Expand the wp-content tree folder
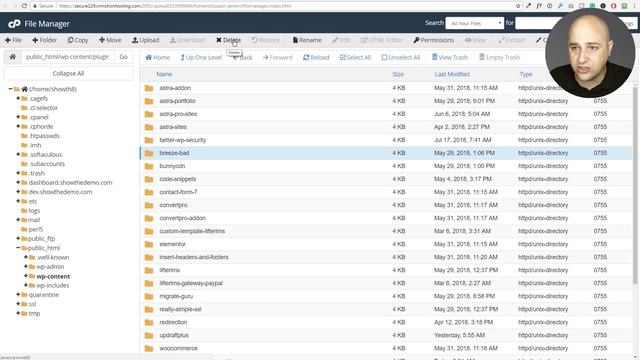This screenshot has height=360, width=640. tap(26, 276)
